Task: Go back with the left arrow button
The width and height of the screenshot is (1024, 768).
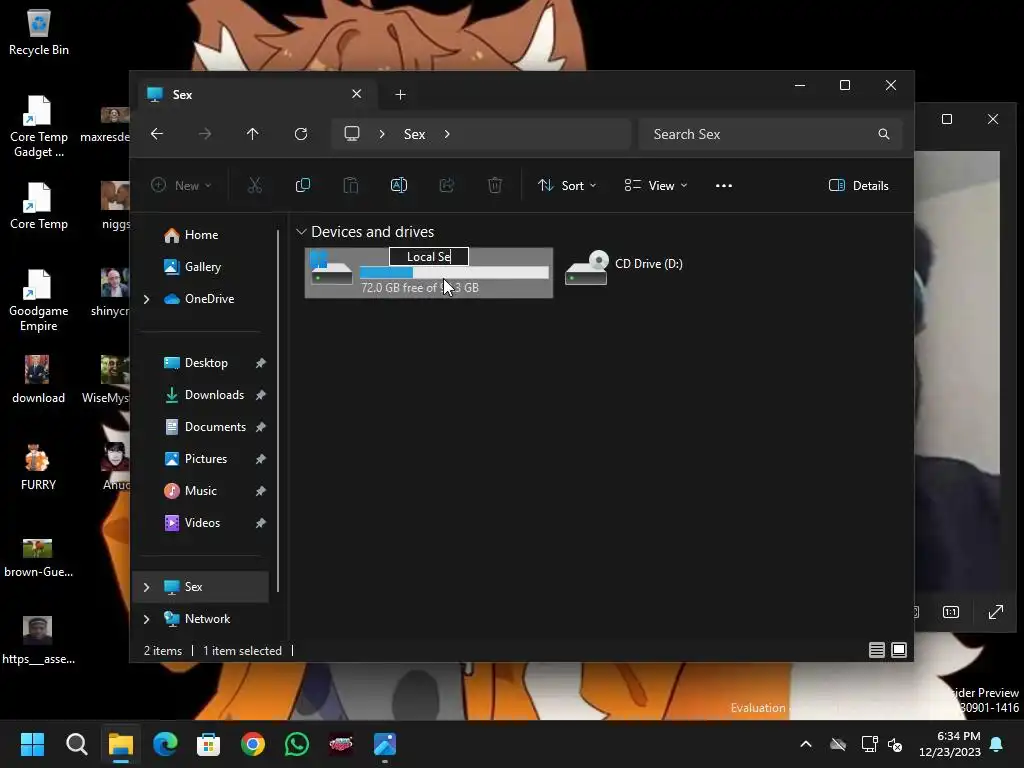Action: pos(157,134)
